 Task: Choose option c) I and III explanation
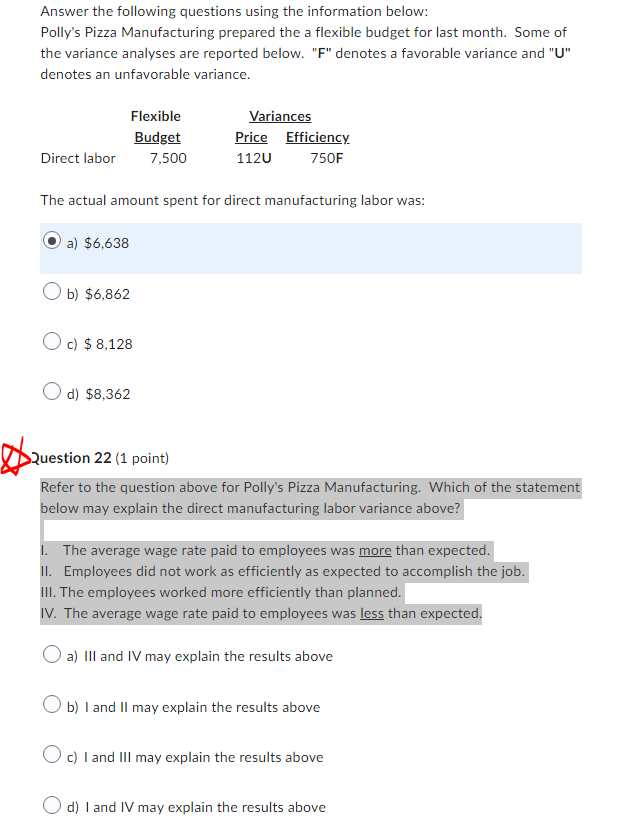tap(51, 755)
